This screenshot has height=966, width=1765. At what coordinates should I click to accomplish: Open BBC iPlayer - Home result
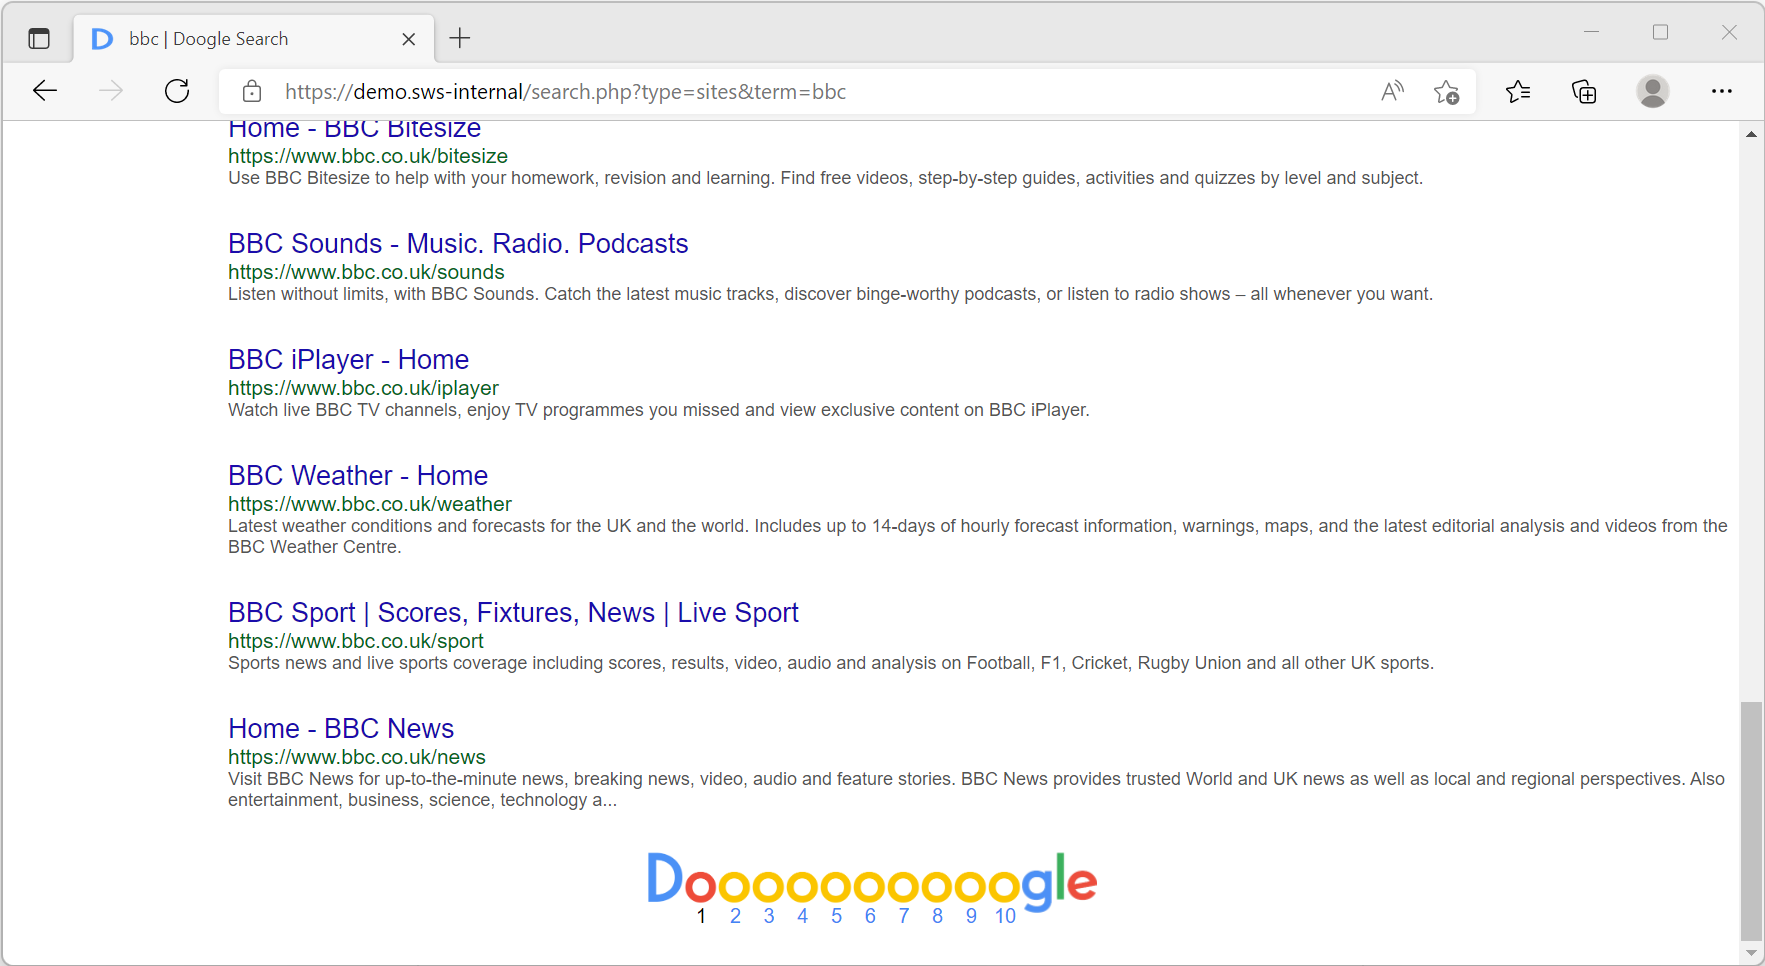pos(348,360)
